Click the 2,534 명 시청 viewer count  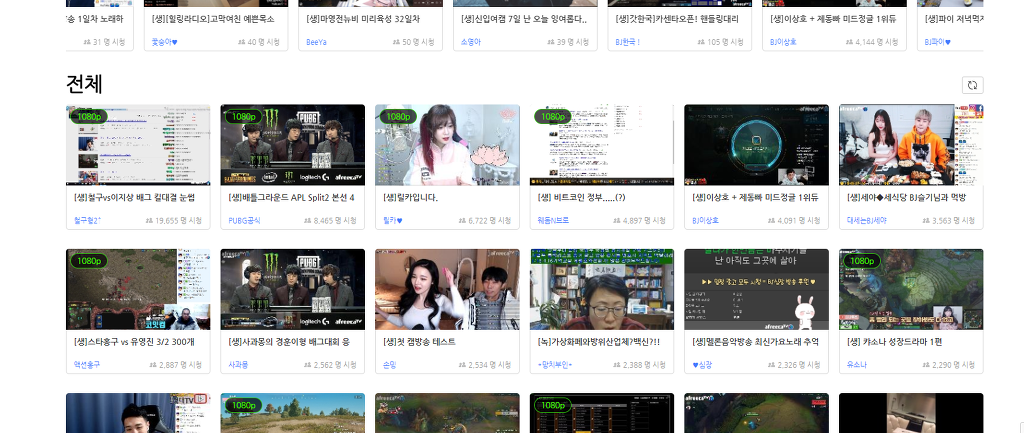(x=485, y=365)
